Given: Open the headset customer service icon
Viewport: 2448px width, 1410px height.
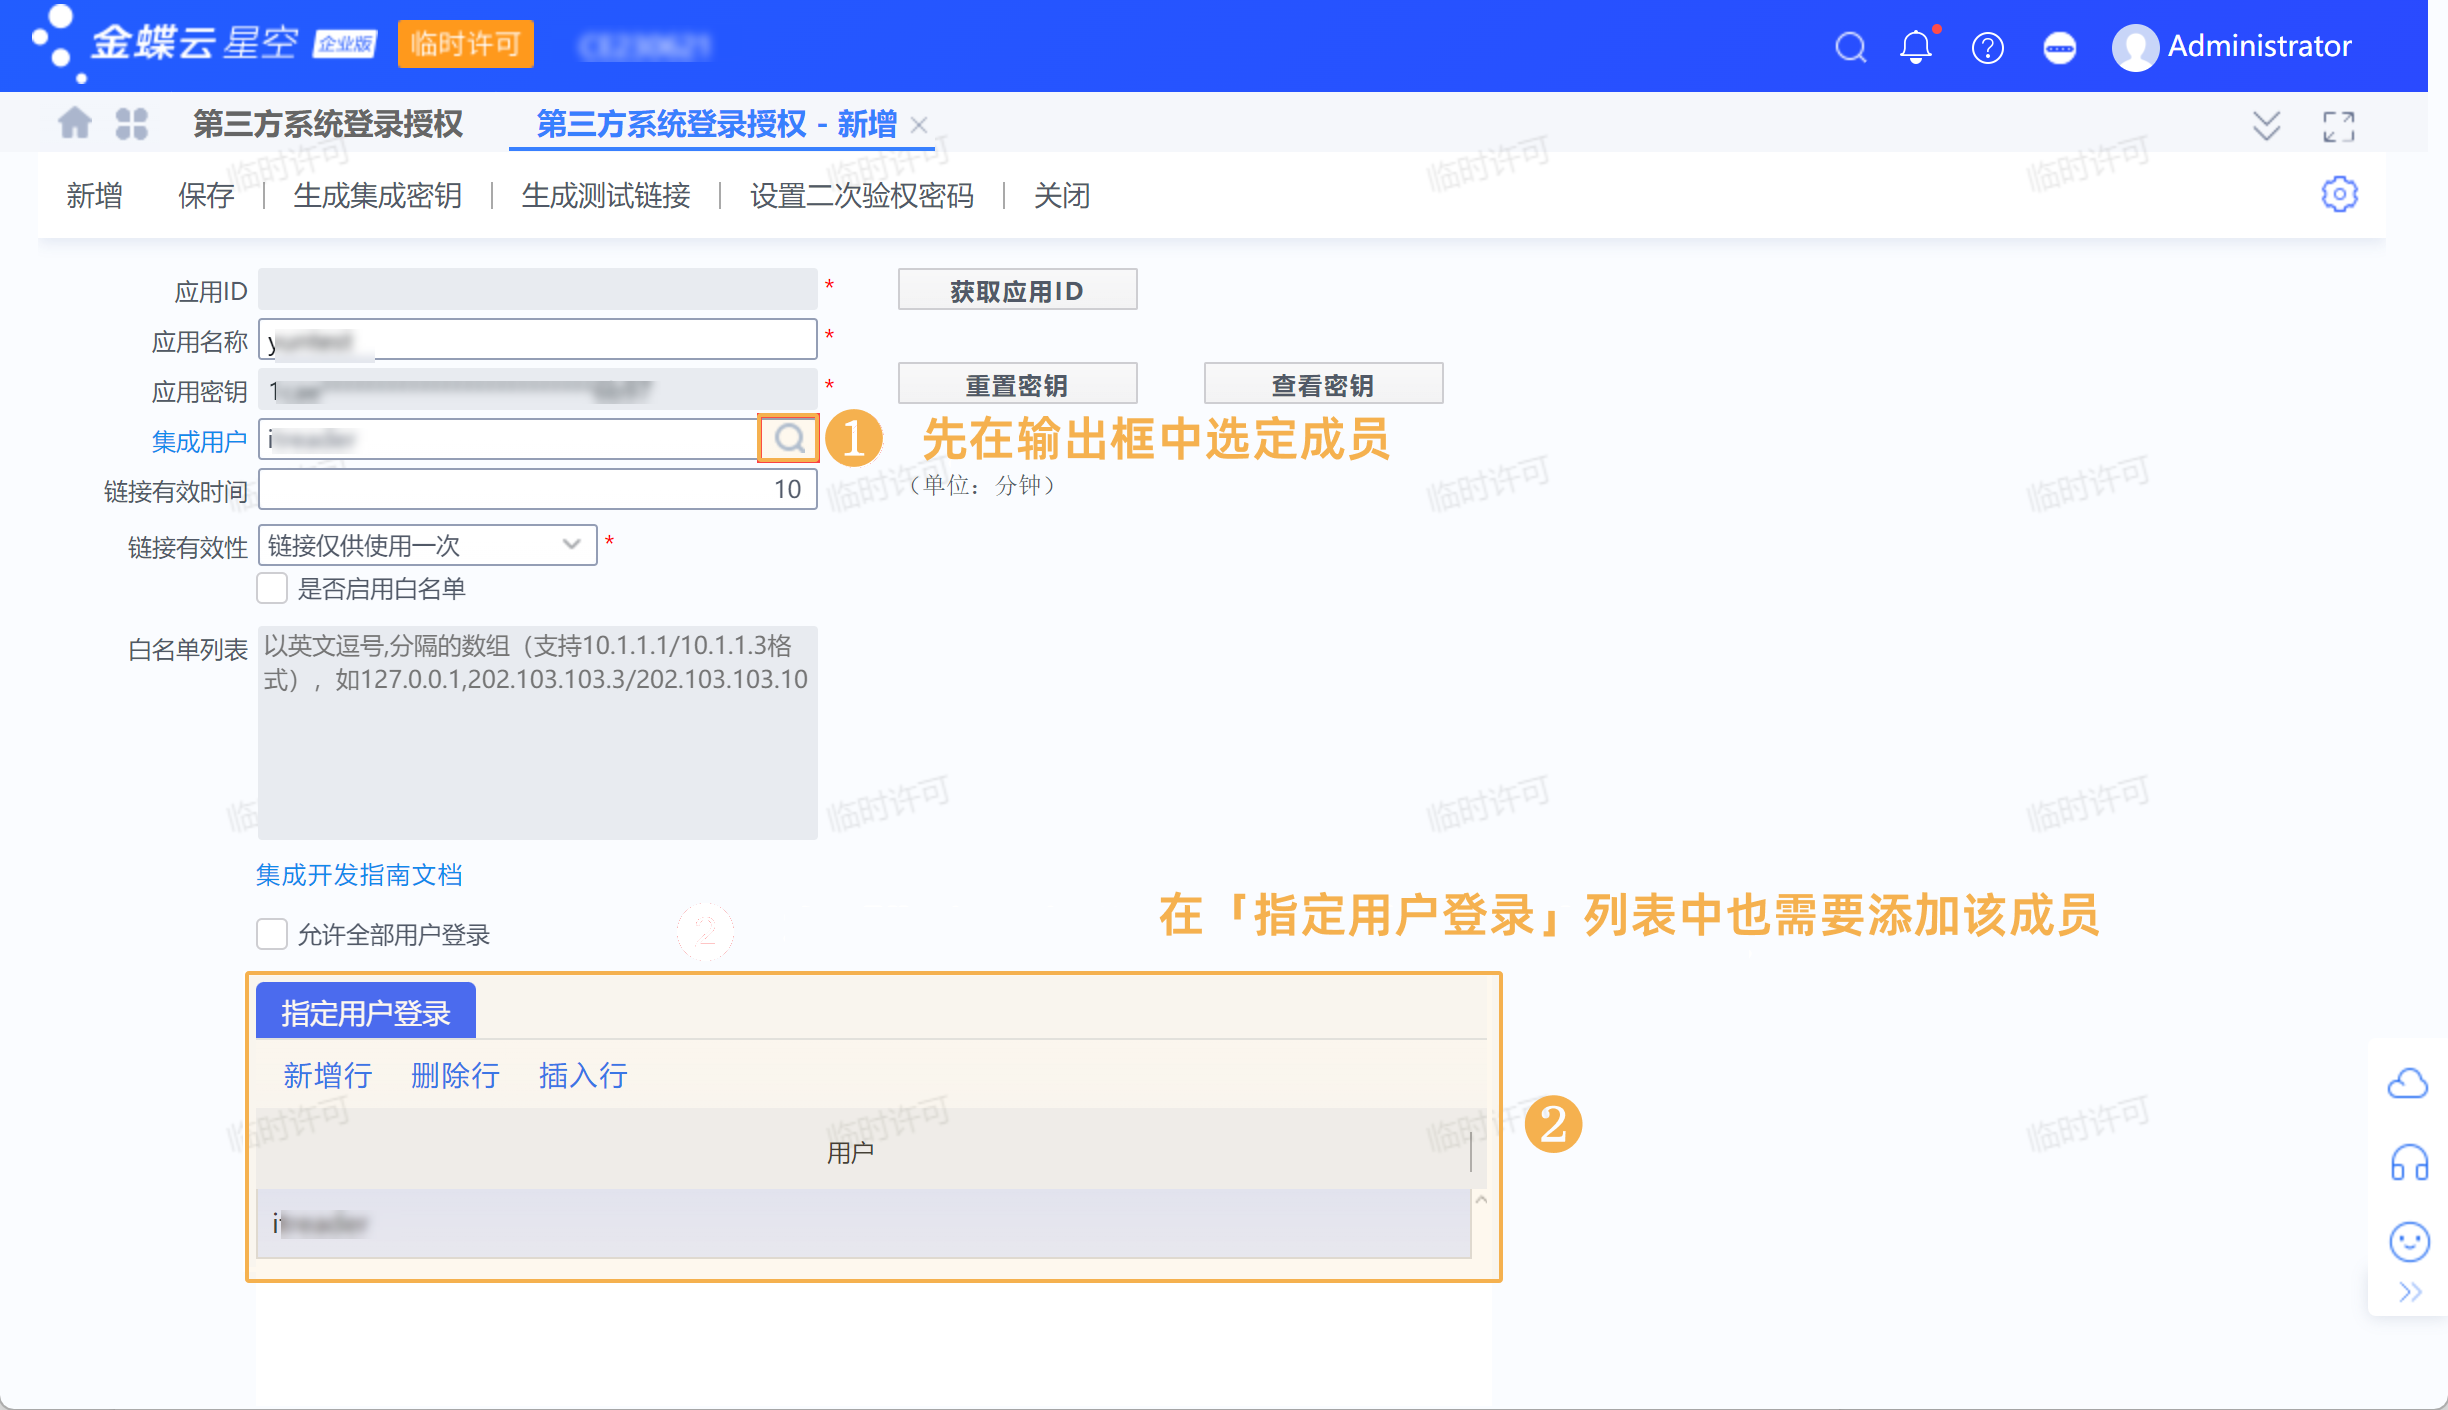Looking at the screenshot, I should [x=2408, y=1163].
